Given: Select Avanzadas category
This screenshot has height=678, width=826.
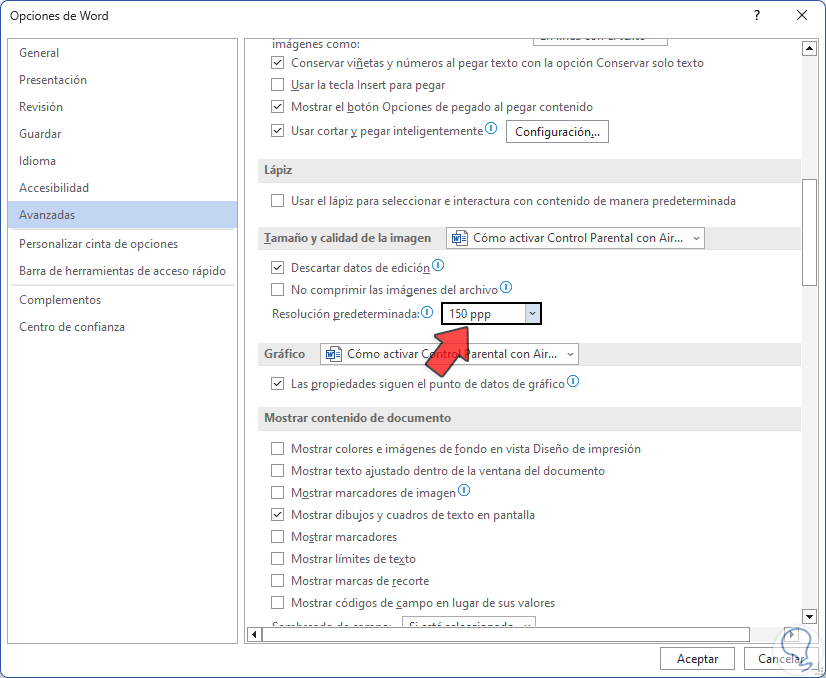Looking at the screenshot, I should 123,215.
